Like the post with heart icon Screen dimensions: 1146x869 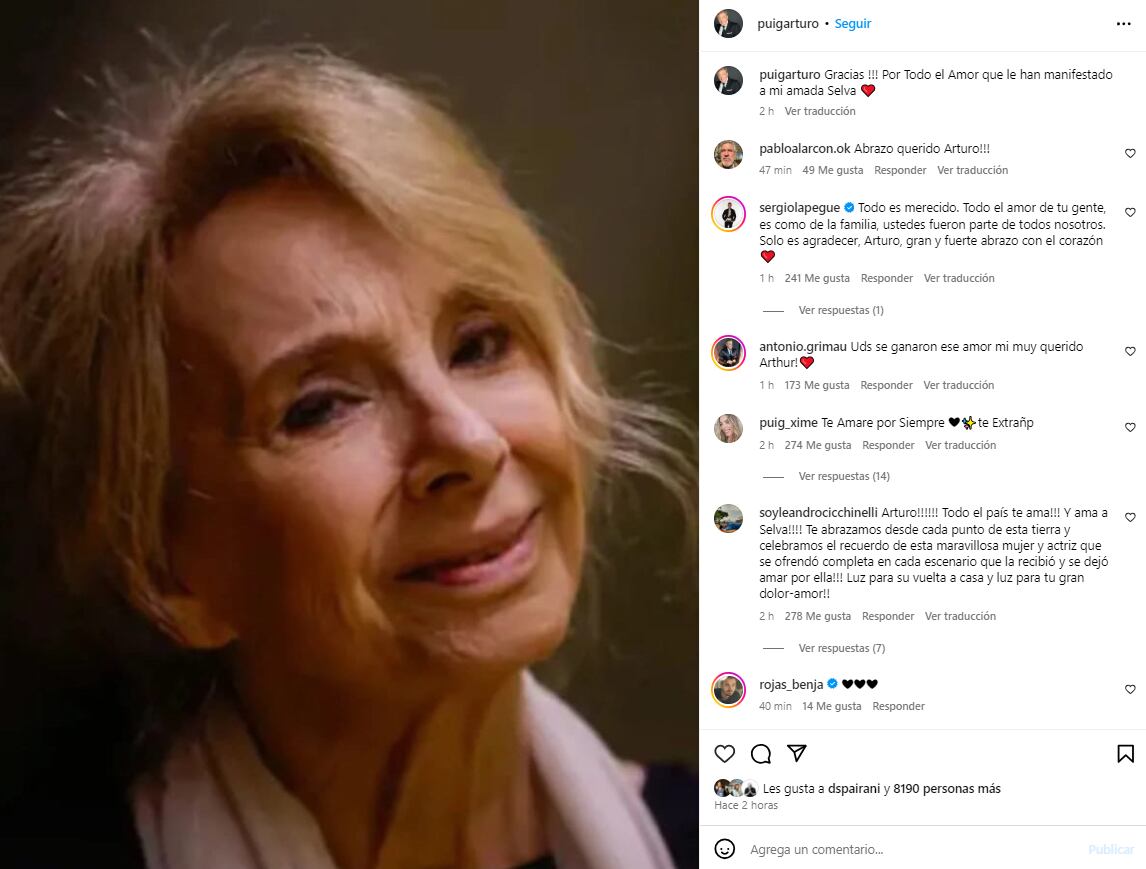coord(724,754)
